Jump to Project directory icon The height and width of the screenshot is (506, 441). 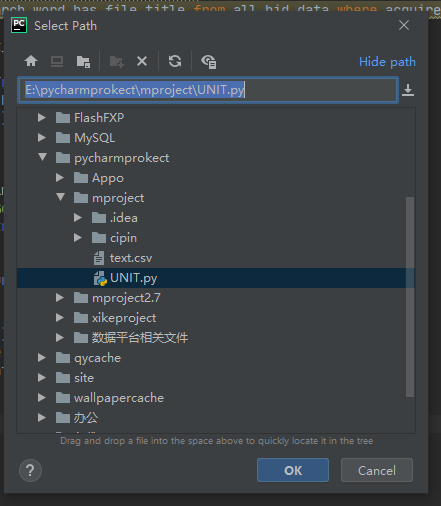[x=83, y=62]
